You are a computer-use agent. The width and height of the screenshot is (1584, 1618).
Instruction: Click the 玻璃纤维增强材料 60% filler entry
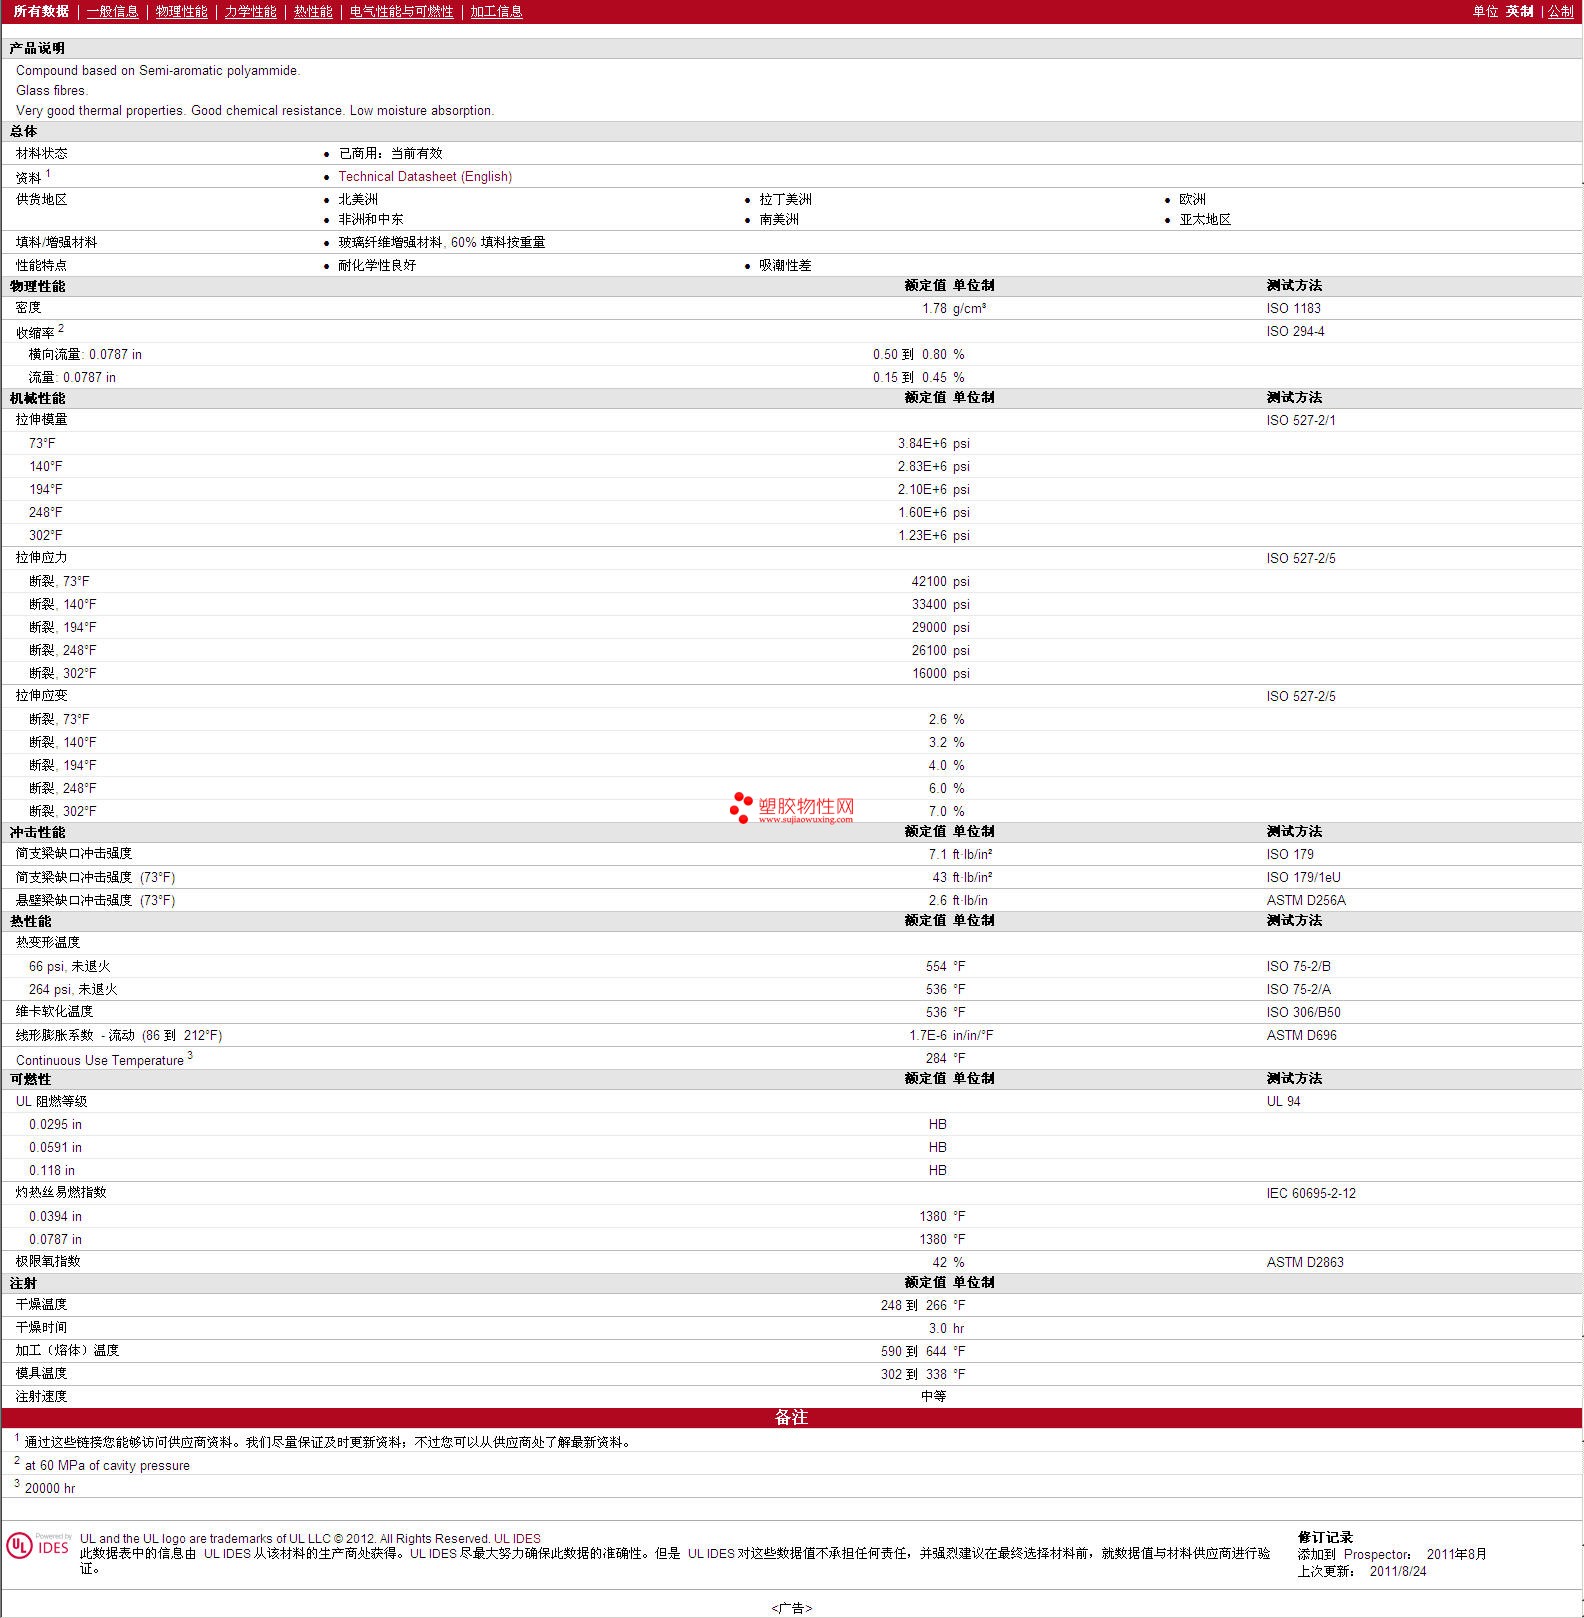[441, 242]
